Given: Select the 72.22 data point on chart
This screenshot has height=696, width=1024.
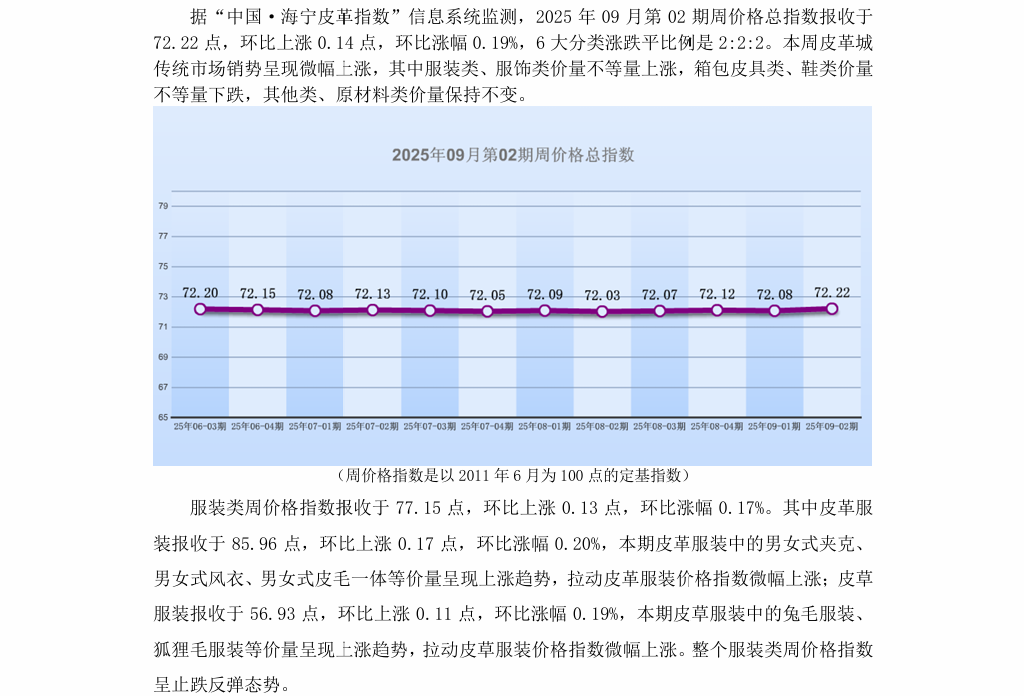Looking at the screenshot, I should coord(832,309).
